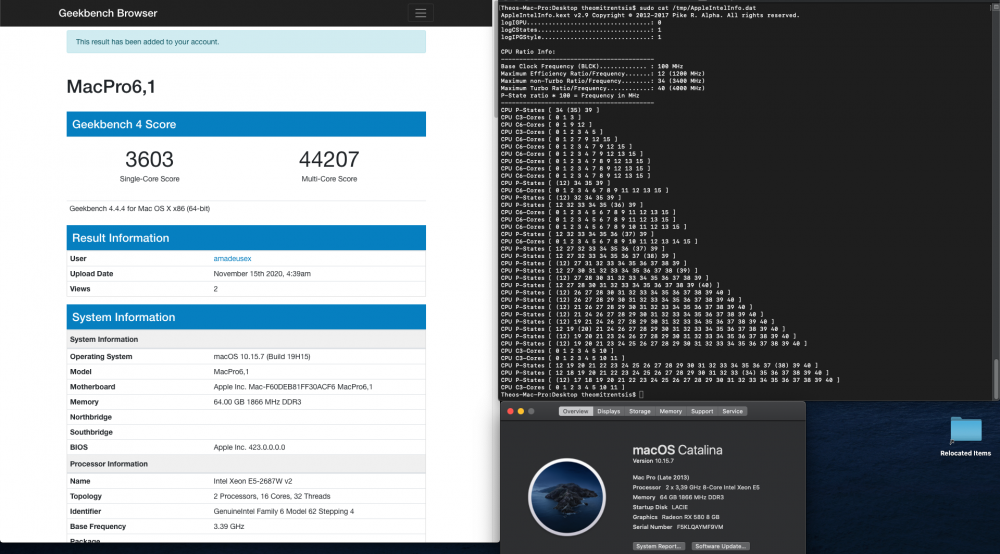1000x554 pixels.
Task: Click the Intel Xeon E5-2687W v2 name
Action: [253, 481]
